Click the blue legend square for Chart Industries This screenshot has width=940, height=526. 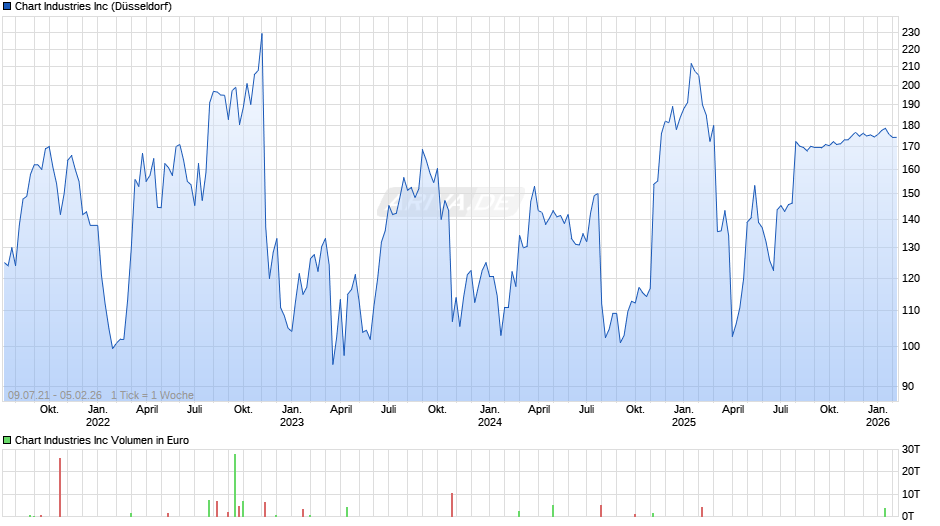point(7,7)
